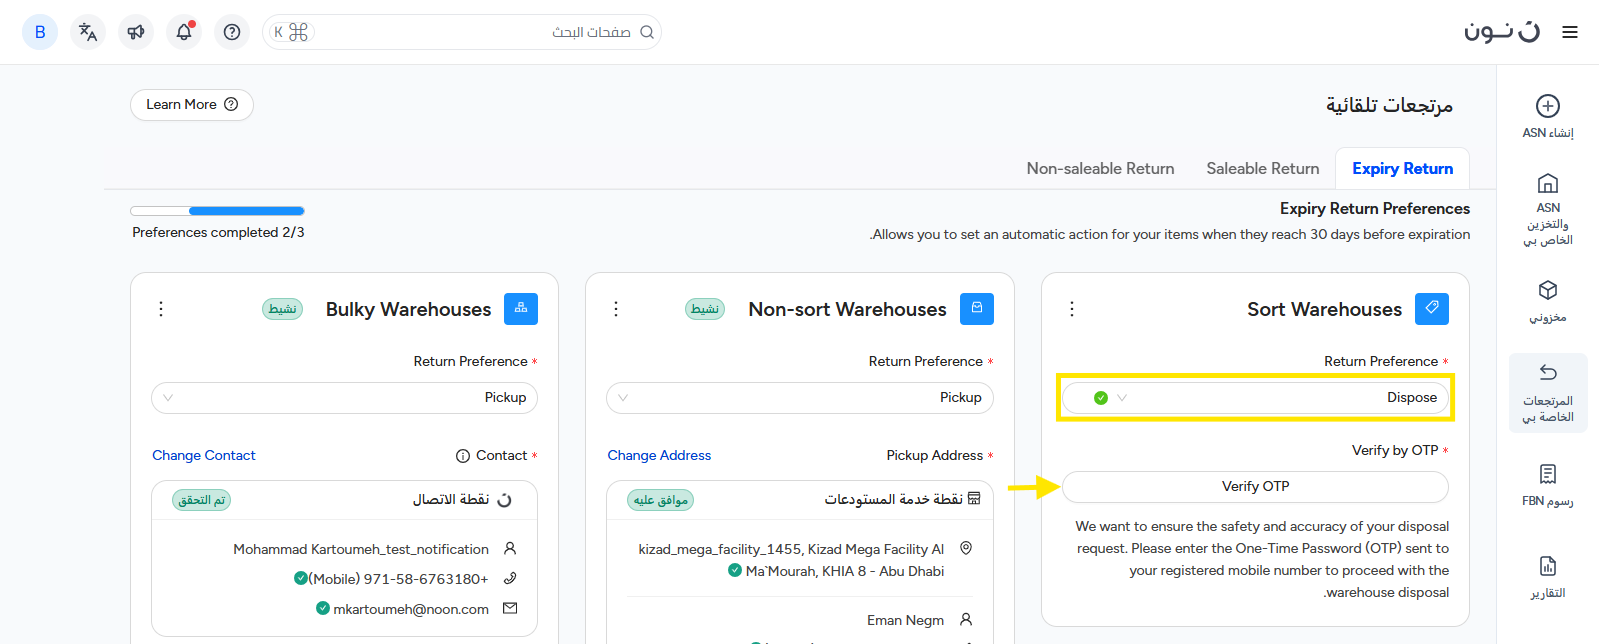Open the inventory box icon in sidebar
The image size is (1599, 644).
click(x=1547, y=291)
